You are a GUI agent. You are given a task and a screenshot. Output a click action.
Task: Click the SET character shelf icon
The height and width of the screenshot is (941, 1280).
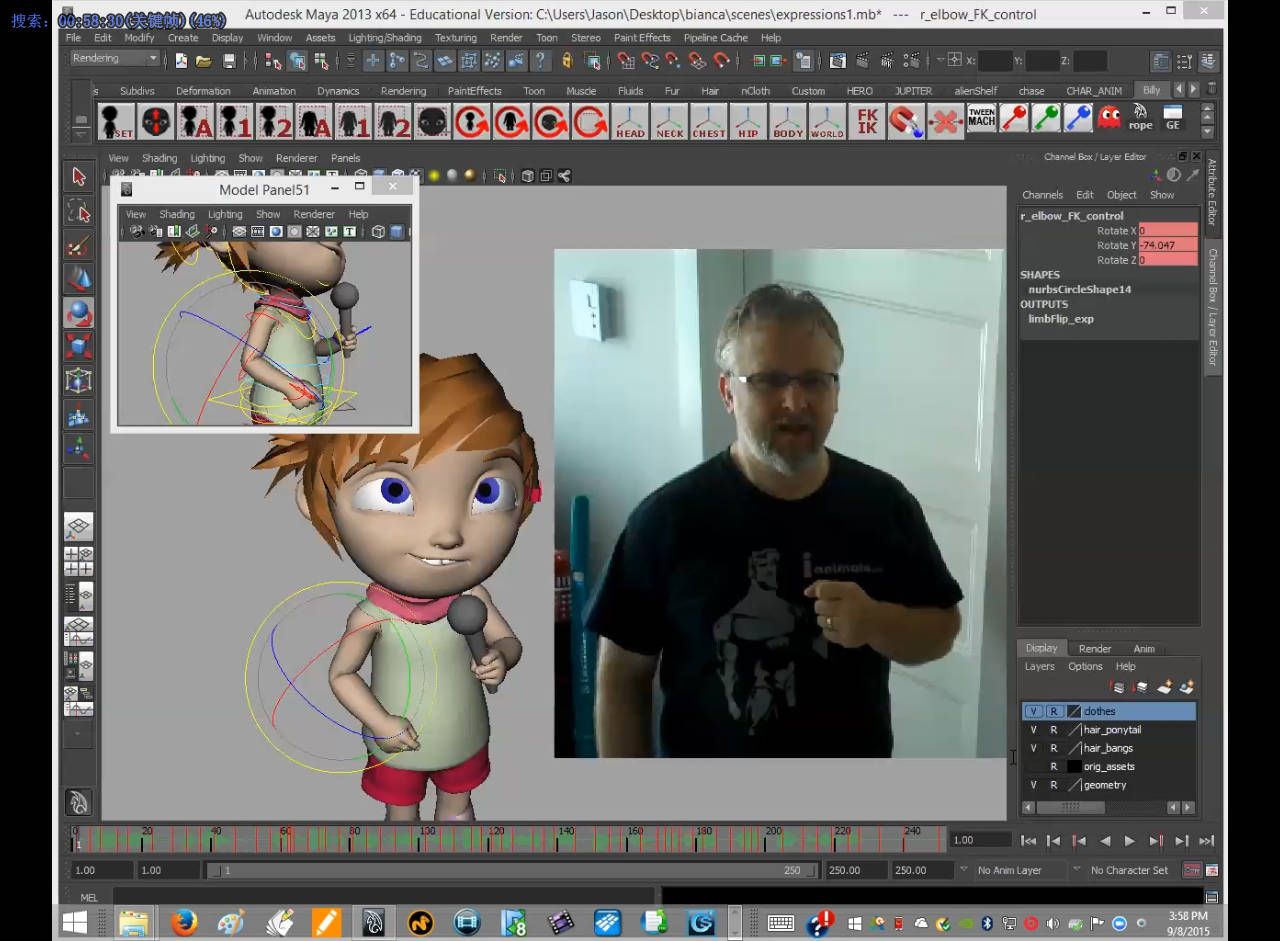[x=116, y=122]
